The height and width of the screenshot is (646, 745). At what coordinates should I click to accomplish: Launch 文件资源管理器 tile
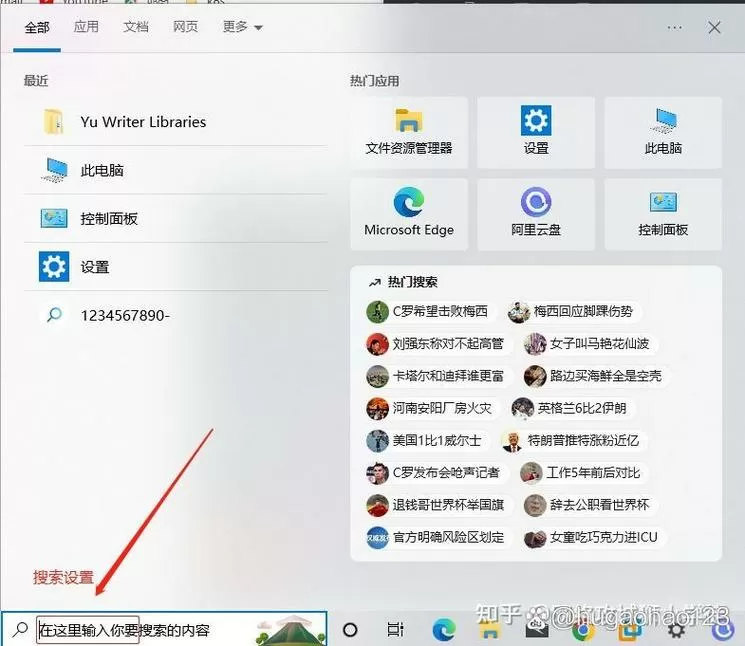point(409,133)
